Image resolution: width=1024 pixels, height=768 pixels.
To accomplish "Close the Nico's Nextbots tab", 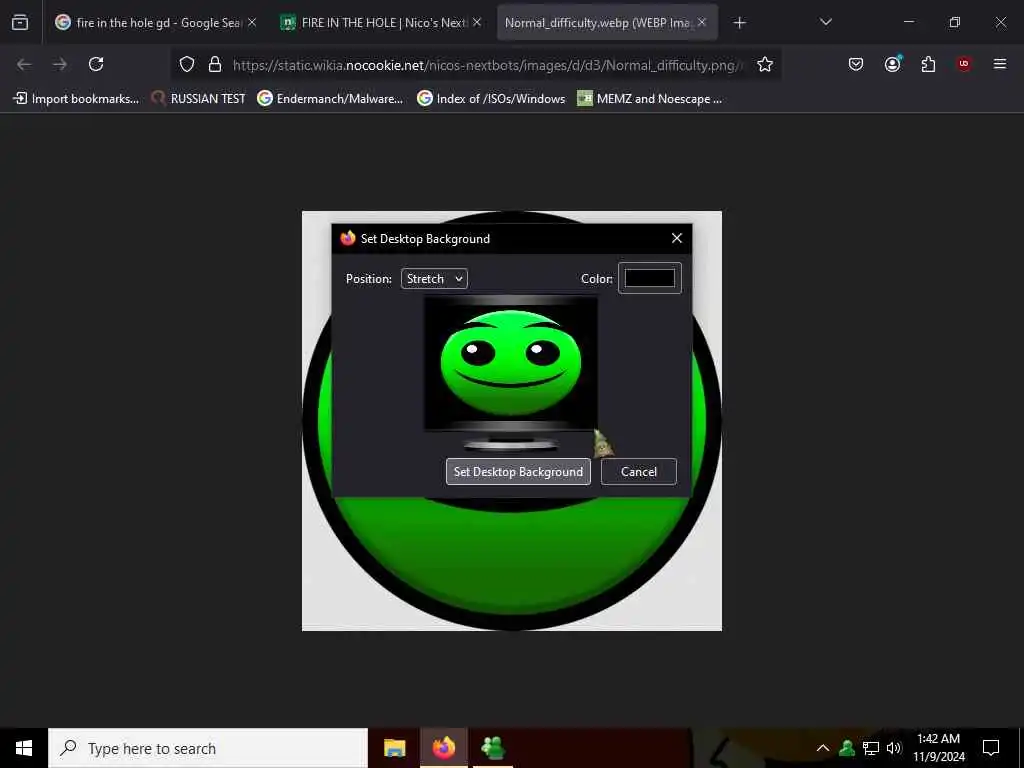I will (x=477, y=22).
